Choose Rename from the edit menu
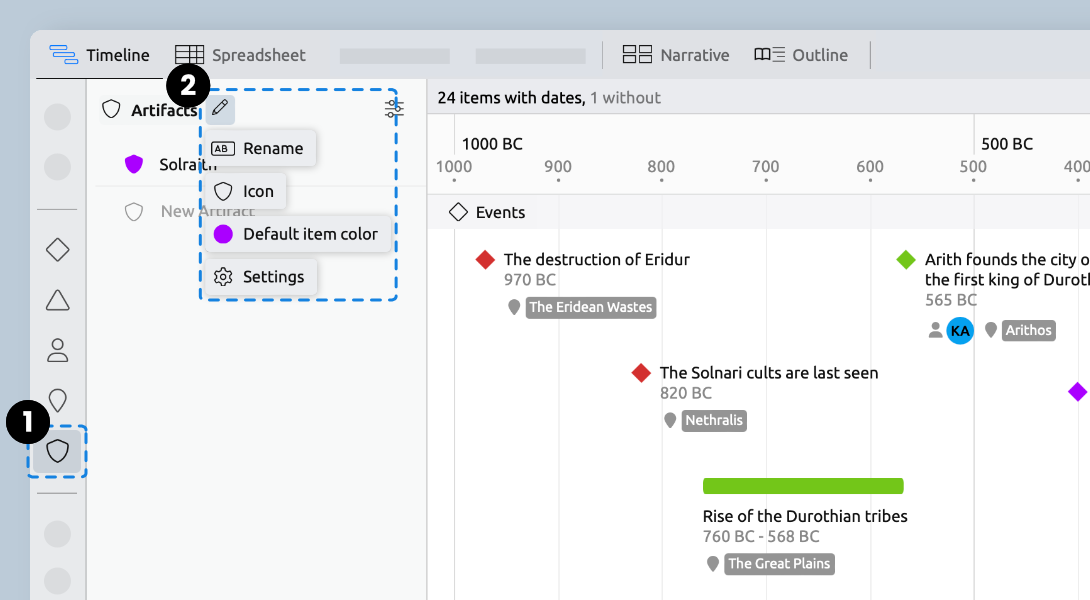1090x600 pixels. tap(260, 148)
